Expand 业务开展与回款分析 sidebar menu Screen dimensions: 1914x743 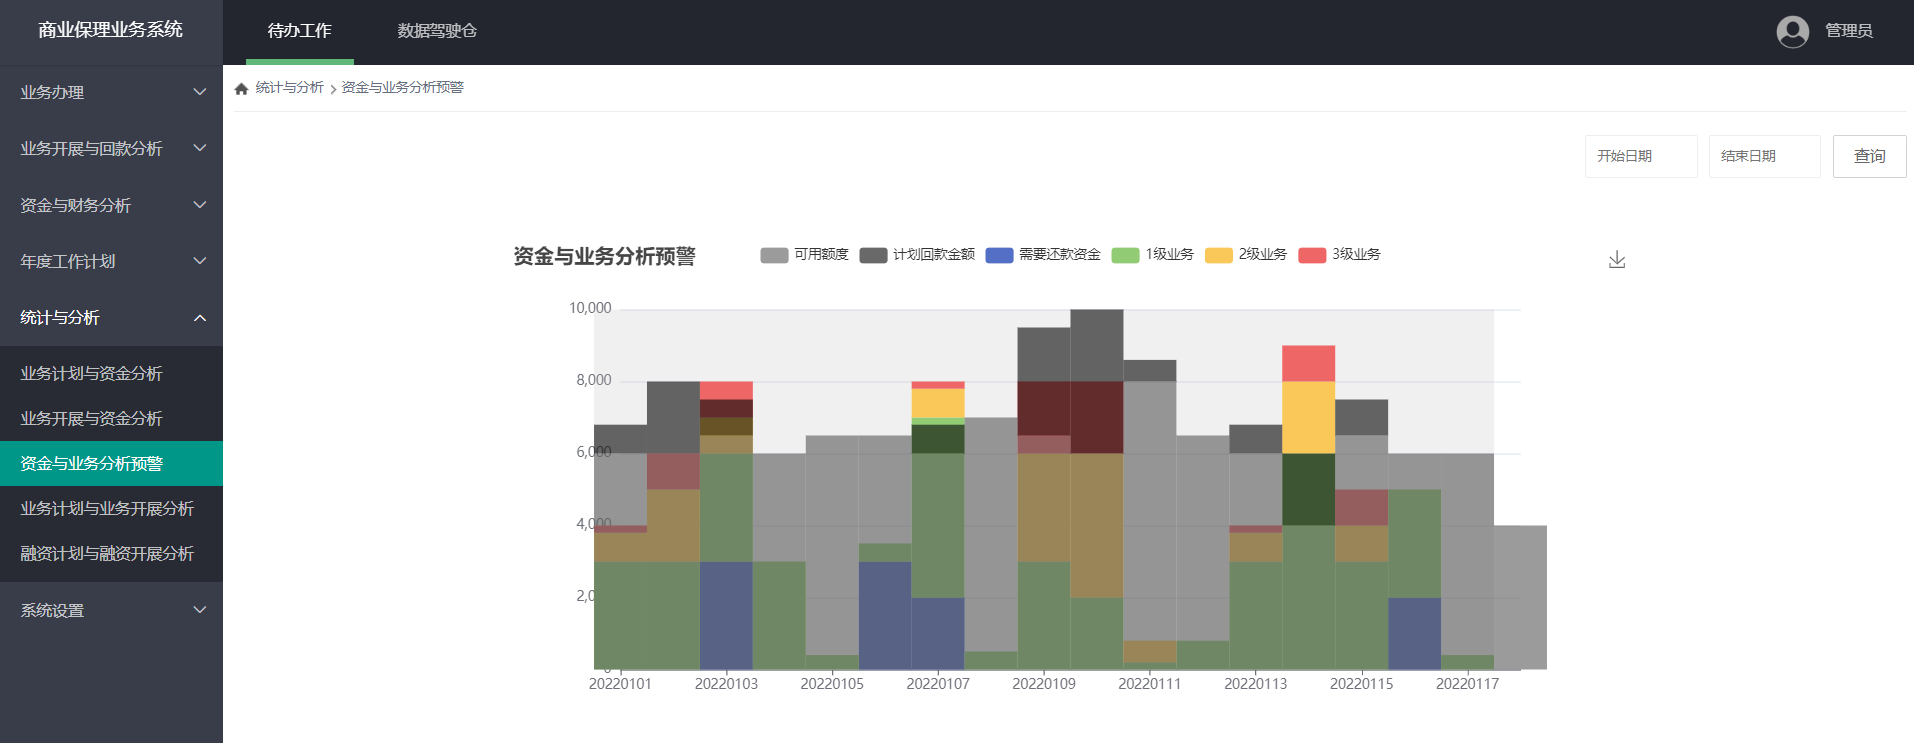coord(111,148)
